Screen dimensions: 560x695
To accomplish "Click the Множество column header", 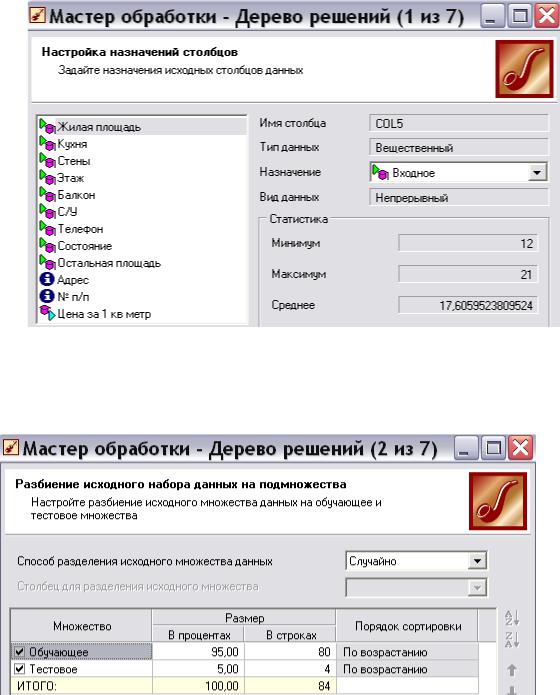I will pos(82,625).
